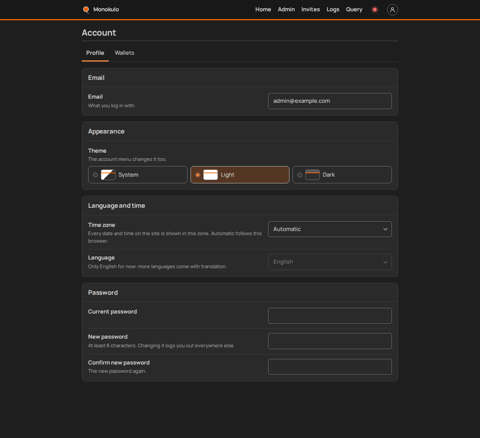The image size is (480, 438).
Task: Click the Language and time section heading
Action: pos(116,206)
